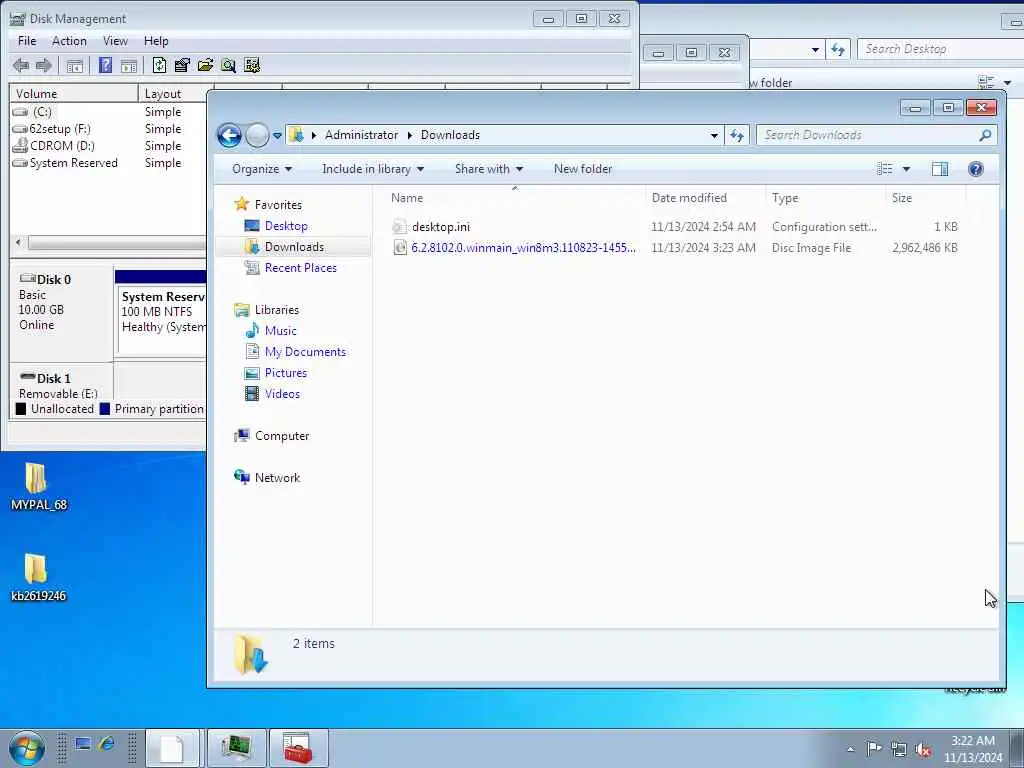Select the (C:) volume row
Viewport: 1024px width, 768px height.
[x=108, y=112]
